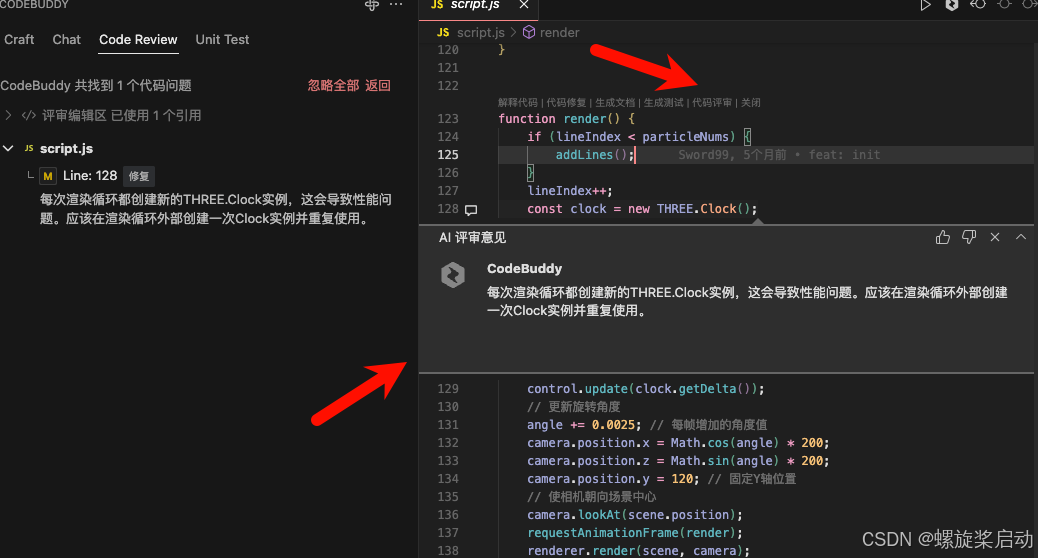The width and height of the screenshot is (1038, 558).
Task: Click the CodeBuddy avatar in review comment
Action: (453, 275)
